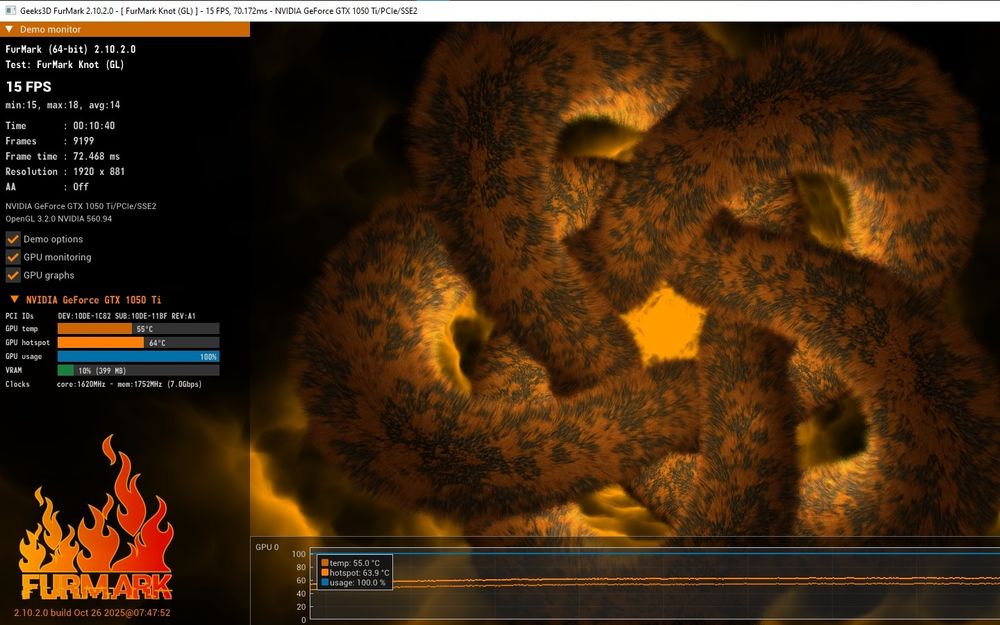The width and height of the screenshot is (1000, 625).
Task: Click the window title bar text
Action: [219, 11]
